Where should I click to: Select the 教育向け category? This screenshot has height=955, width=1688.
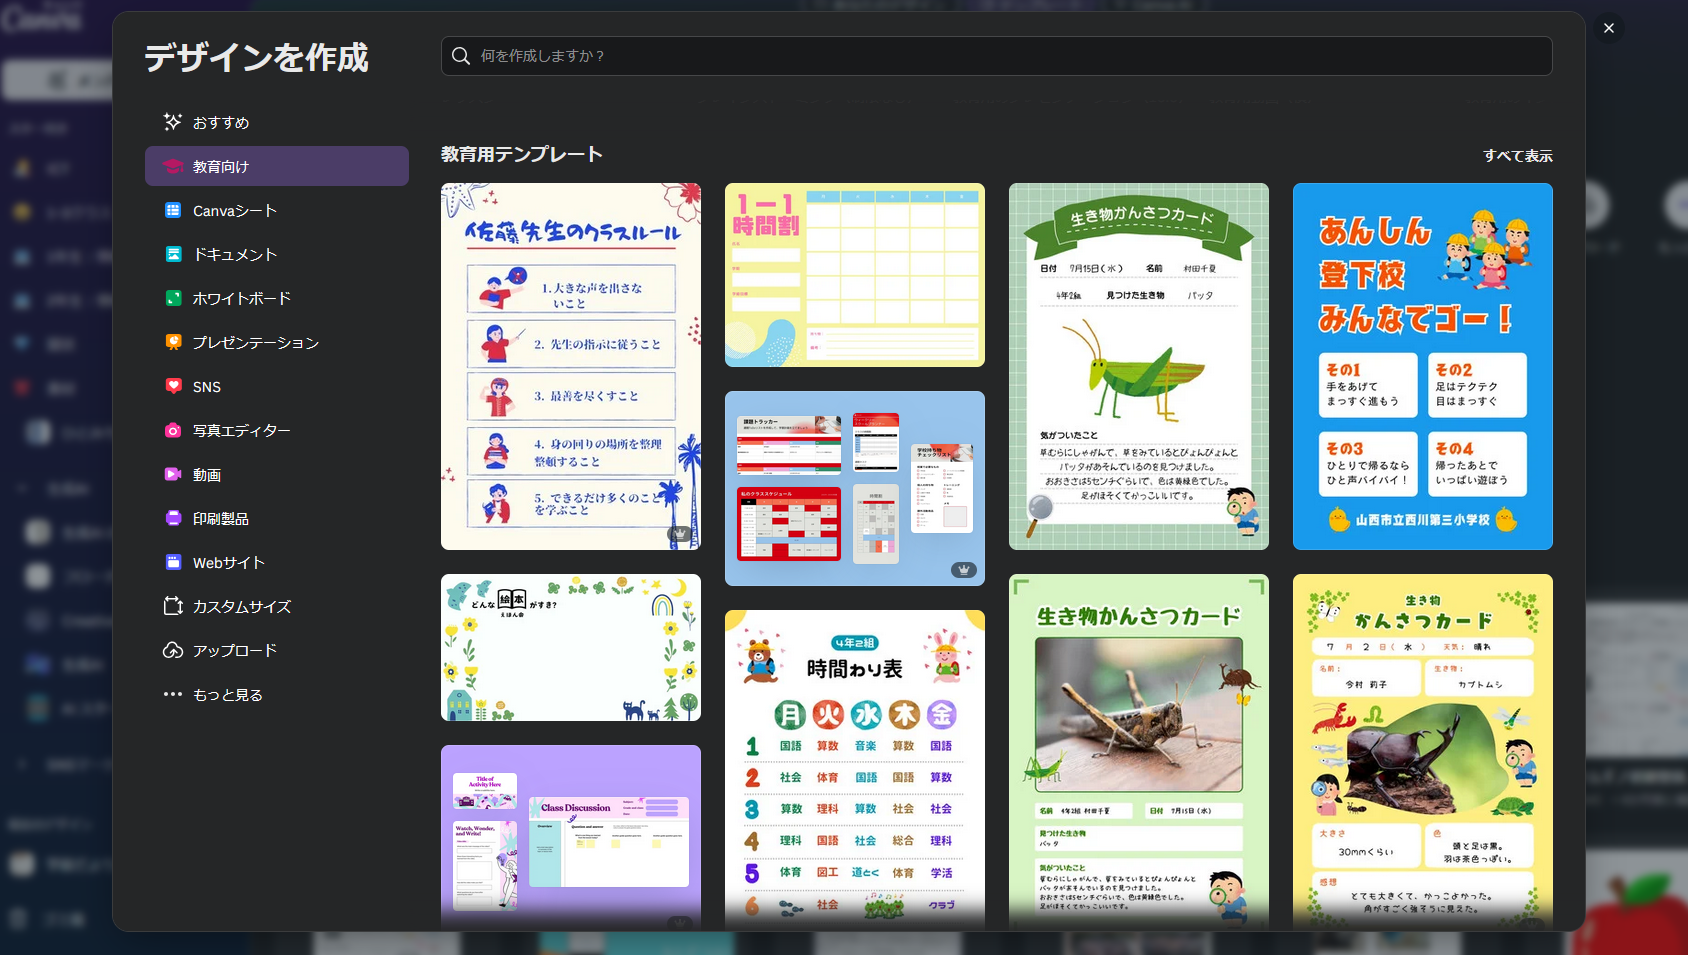[x=277, y=166]
